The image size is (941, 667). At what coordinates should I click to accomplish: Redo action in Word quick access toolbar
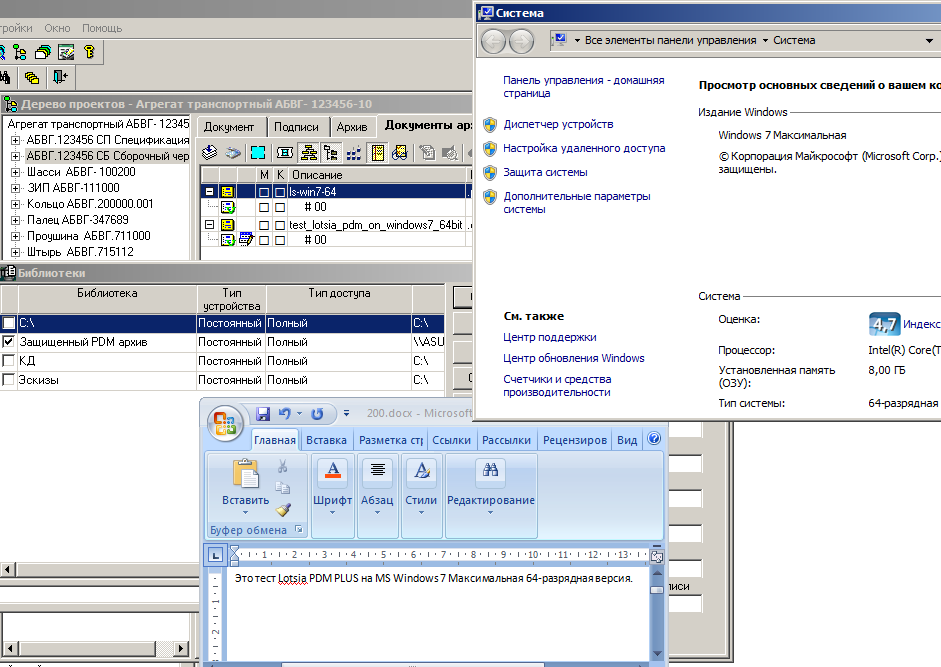(317, 414)
